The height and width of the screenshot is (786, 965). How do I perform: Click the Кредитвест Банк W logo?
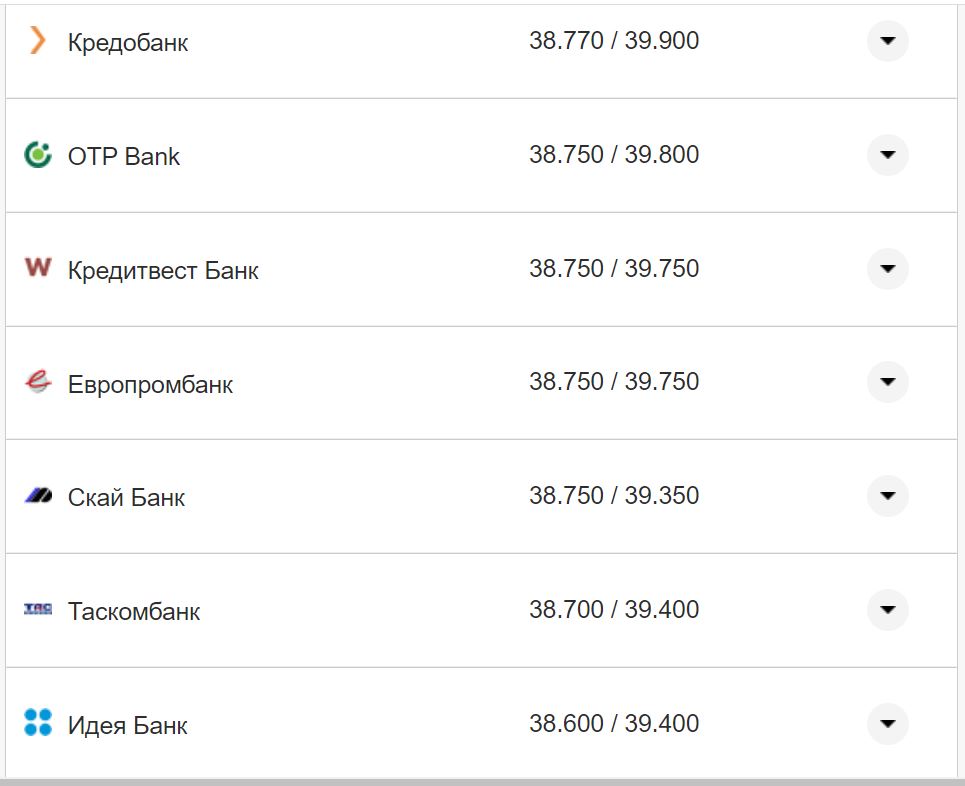pos(38,268)
